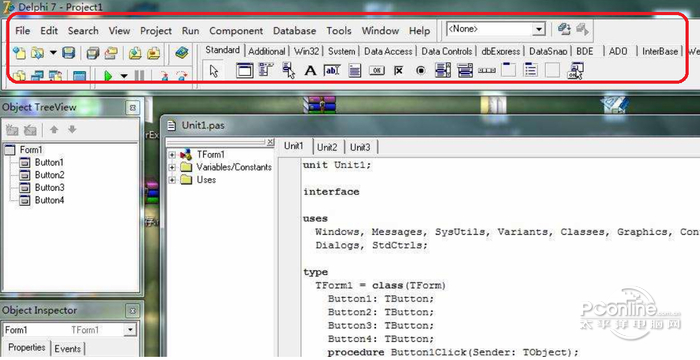This screenshot has width=700, height=360.
Task: Click the green Run arrow
Action: (x=108, y=75)
